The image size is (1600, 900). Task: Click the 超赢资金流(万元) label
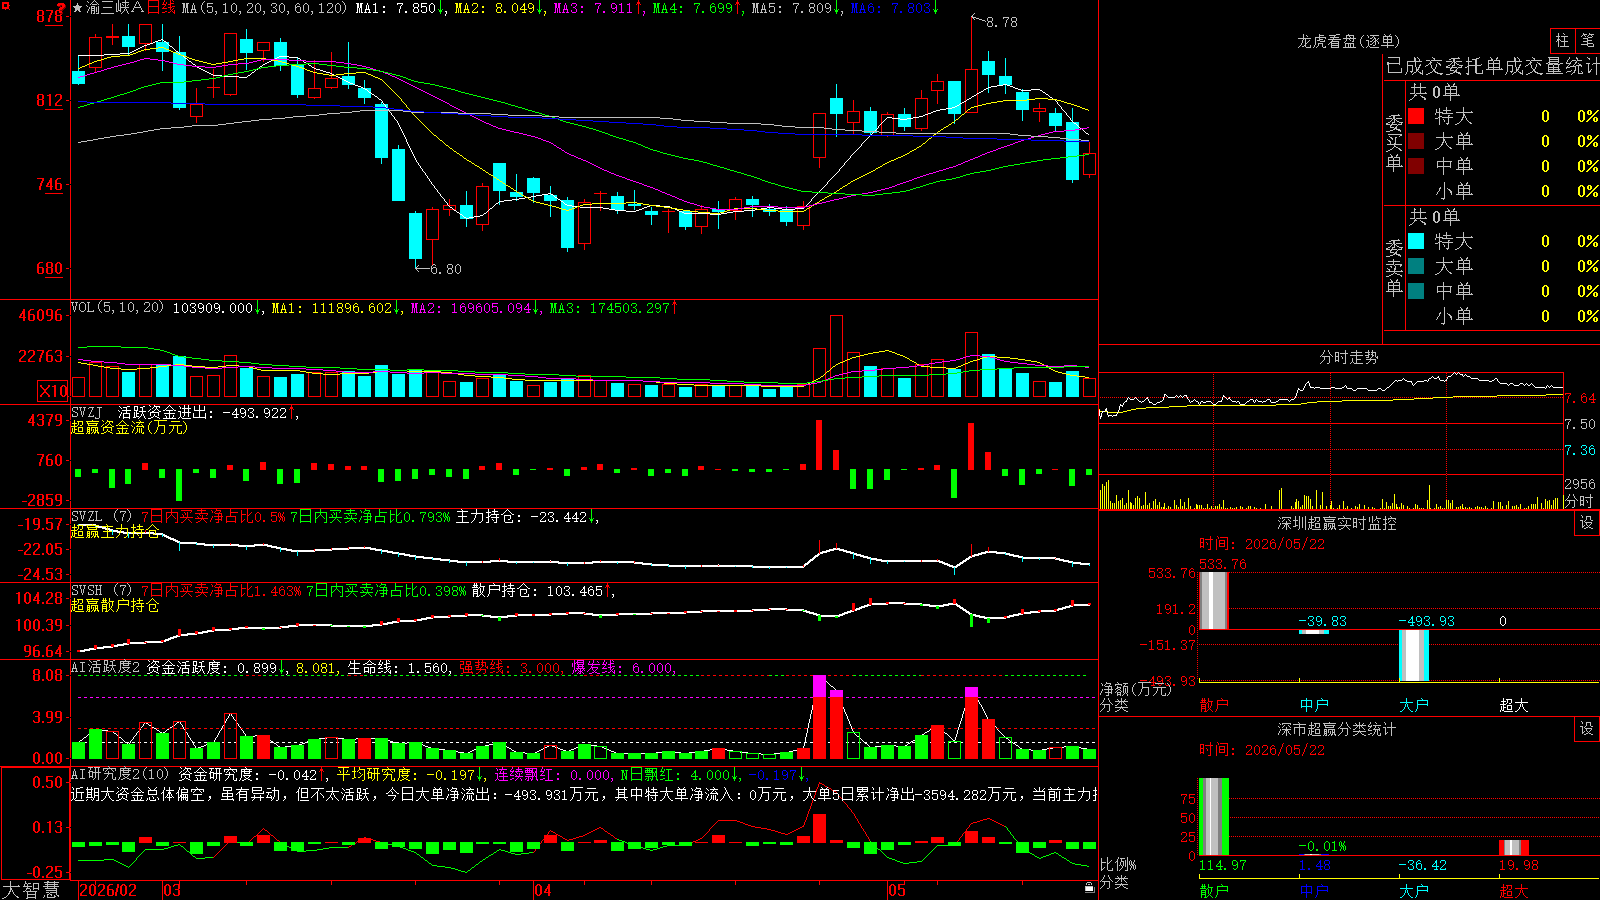[129, 427]
